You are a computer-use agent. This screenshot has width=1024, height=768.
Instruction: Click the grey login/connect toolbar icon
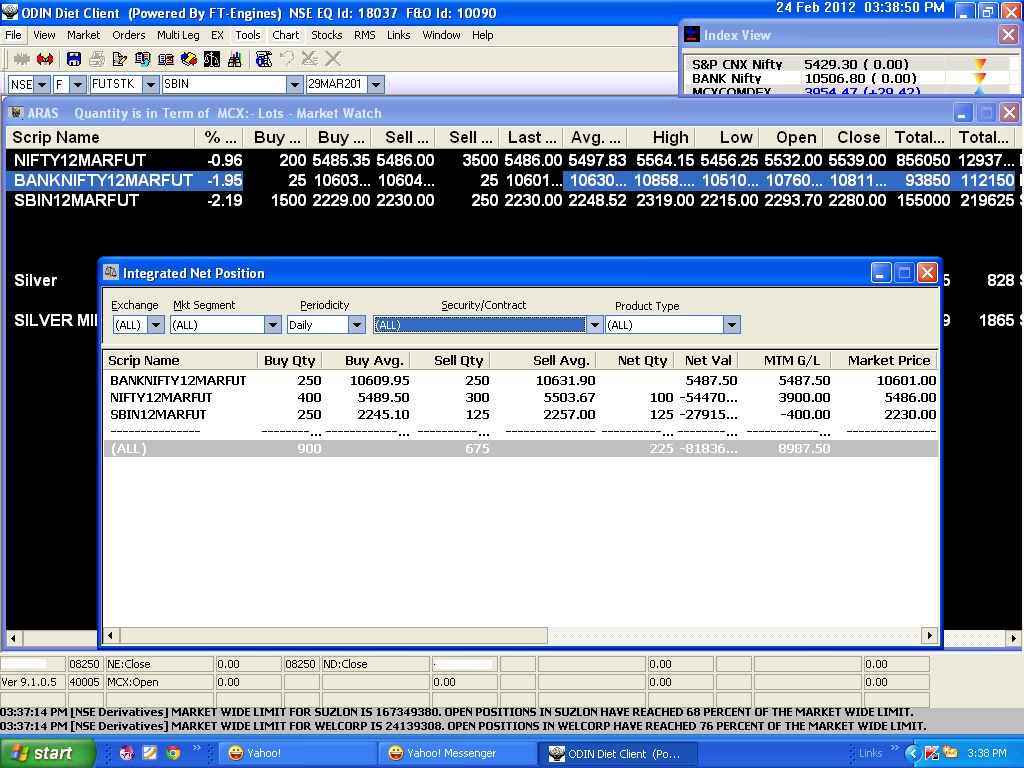[x=22, y=59]
